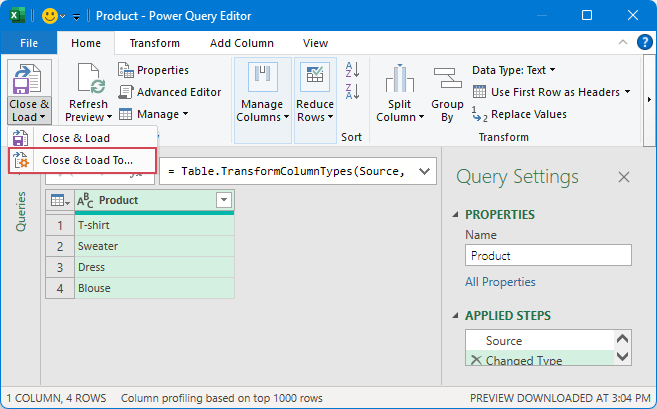This screenshot has width=657, height=409.
Task: Switch to the Transform tab
Action: pos(155,44)
